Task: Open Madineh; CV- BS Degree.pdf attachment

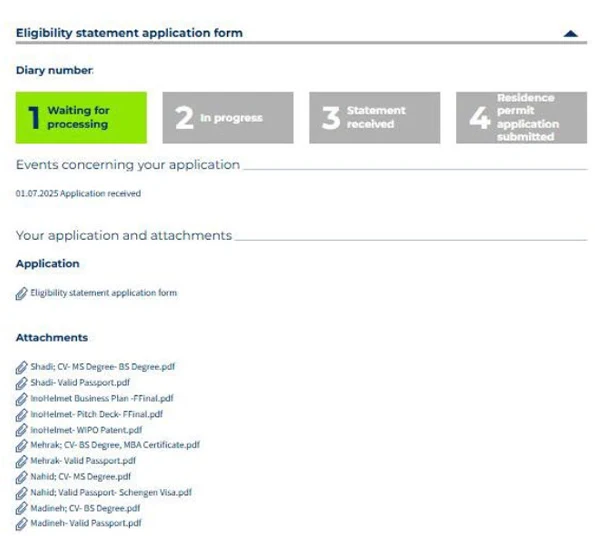Action: tap(85, 508)
